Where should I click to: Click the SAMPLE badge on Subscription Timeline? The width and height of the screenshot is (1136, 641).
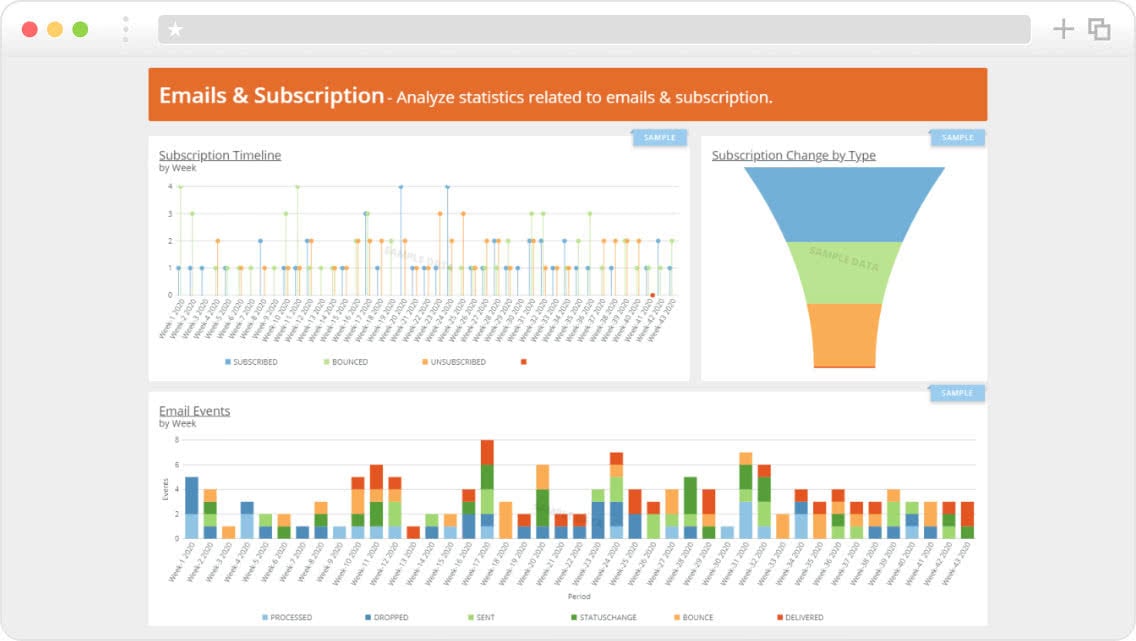click(659, 138)
